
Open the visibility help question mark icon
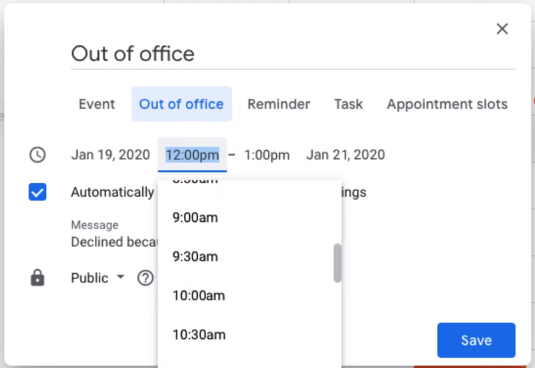(145, 278)
